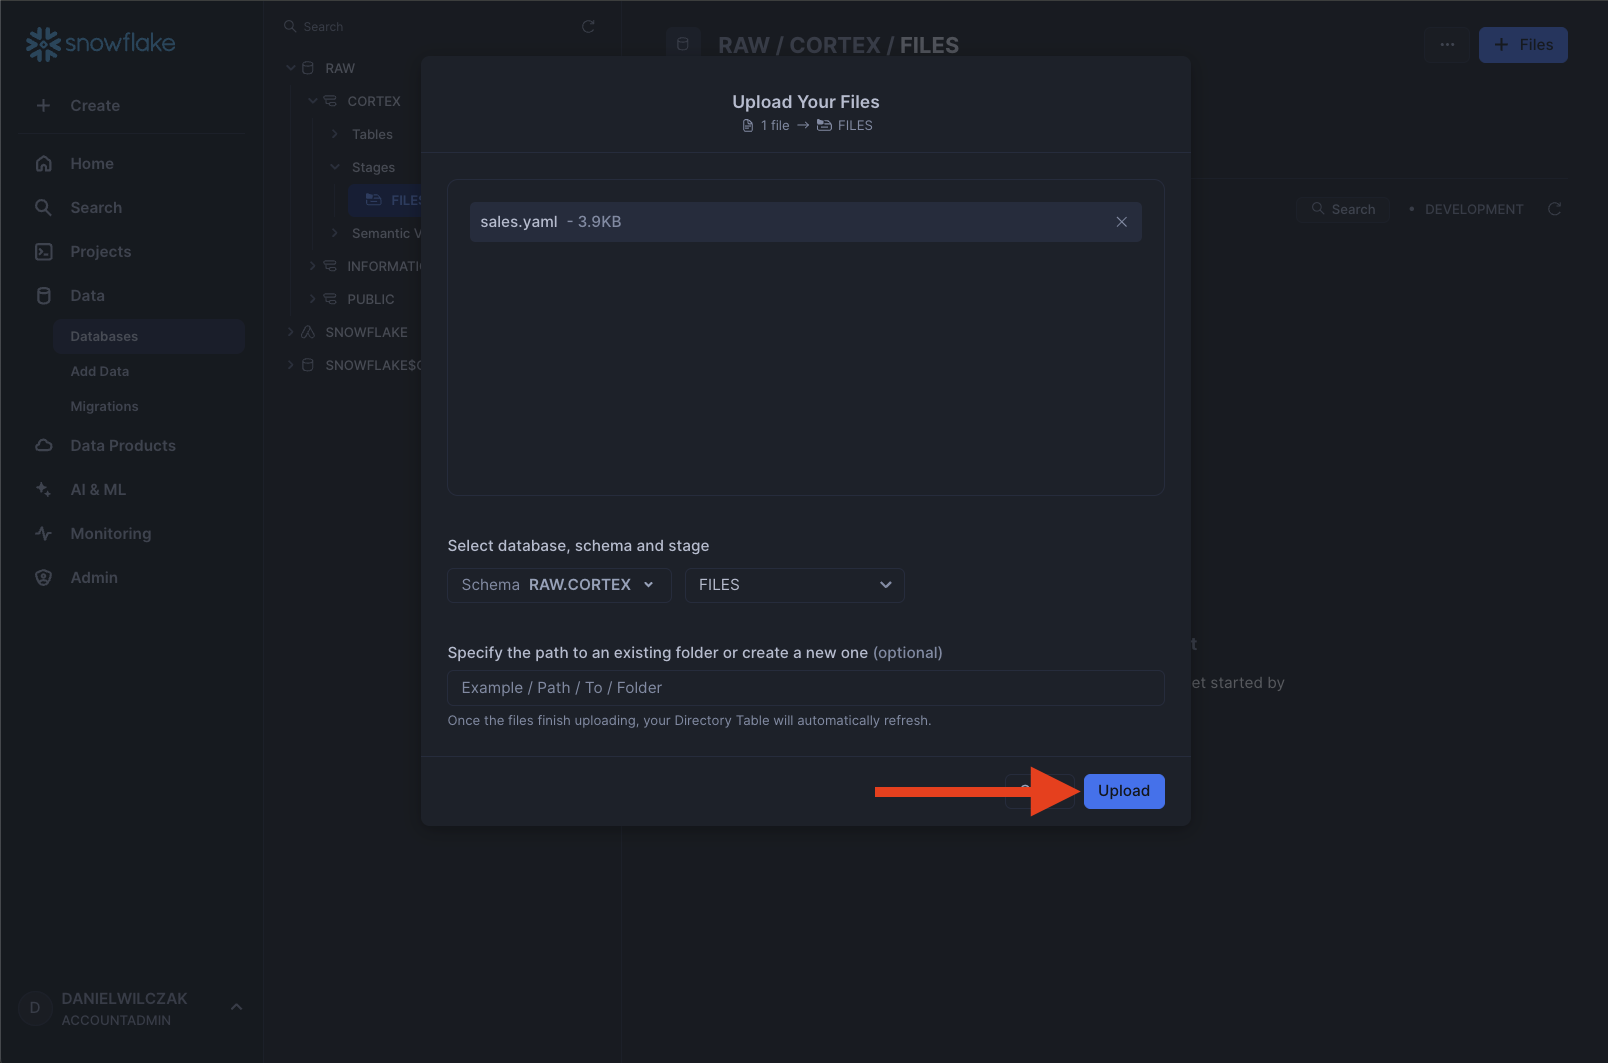Click the Admin shield icon
The width and height of the screenshot is (1608, 1063).
click(x=43, y=578)
